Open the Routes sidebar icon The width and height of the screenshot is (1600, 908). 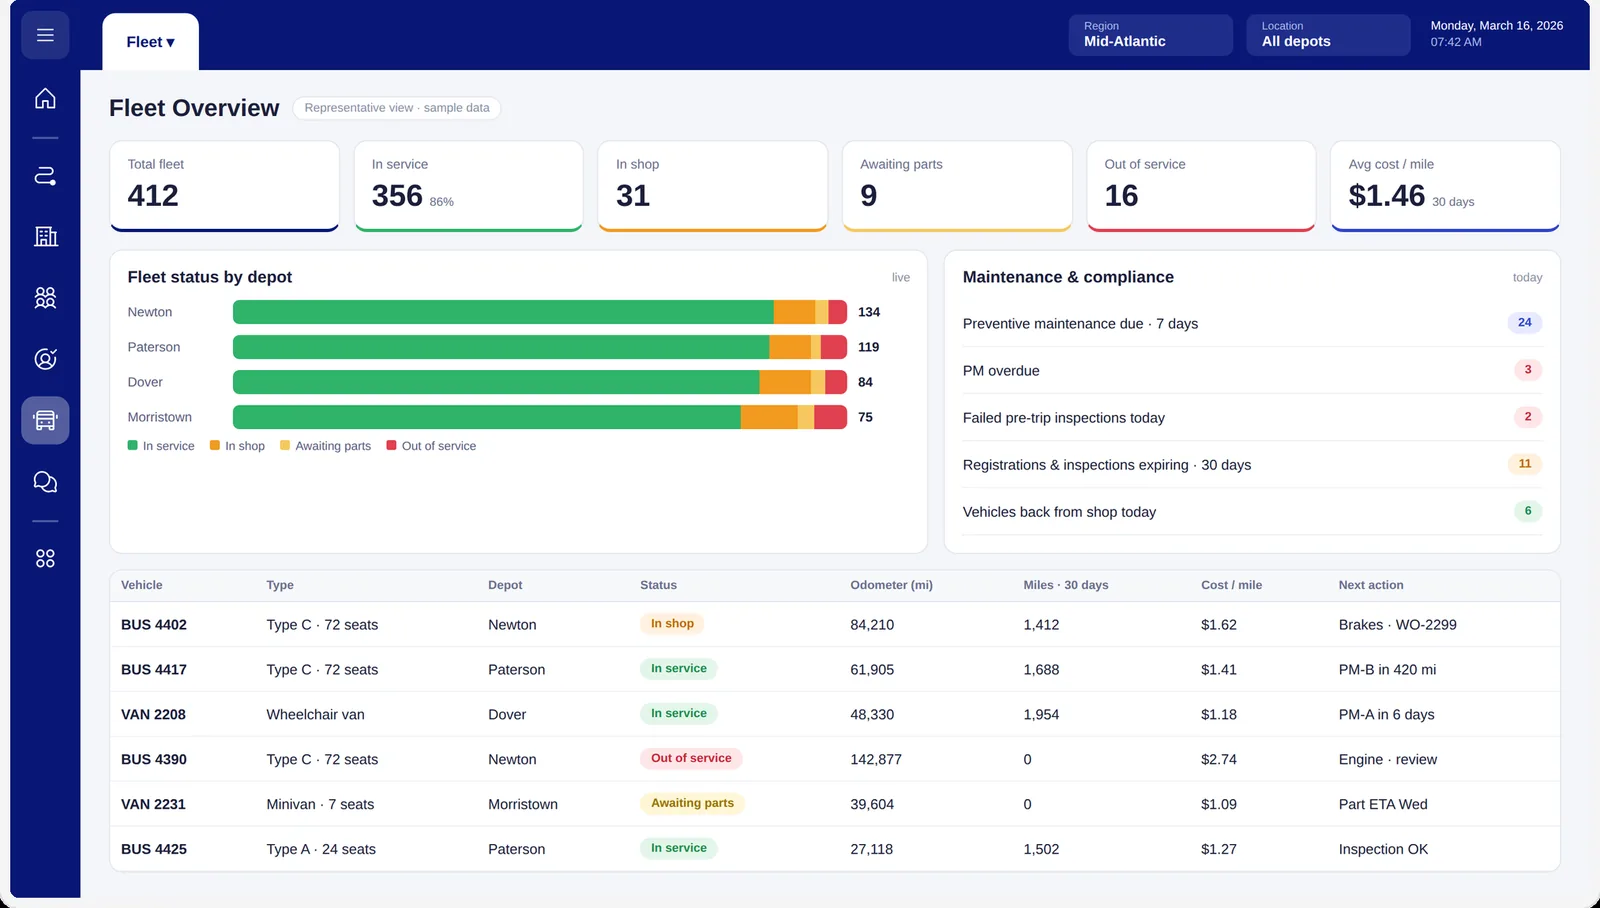tap(45, 176)
